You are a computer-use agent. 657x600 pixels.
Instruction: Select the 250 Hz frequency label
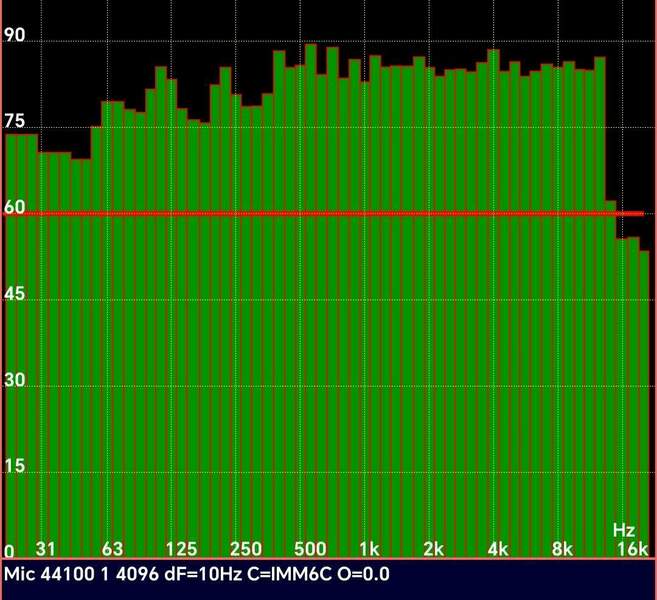tap(246, 549)
